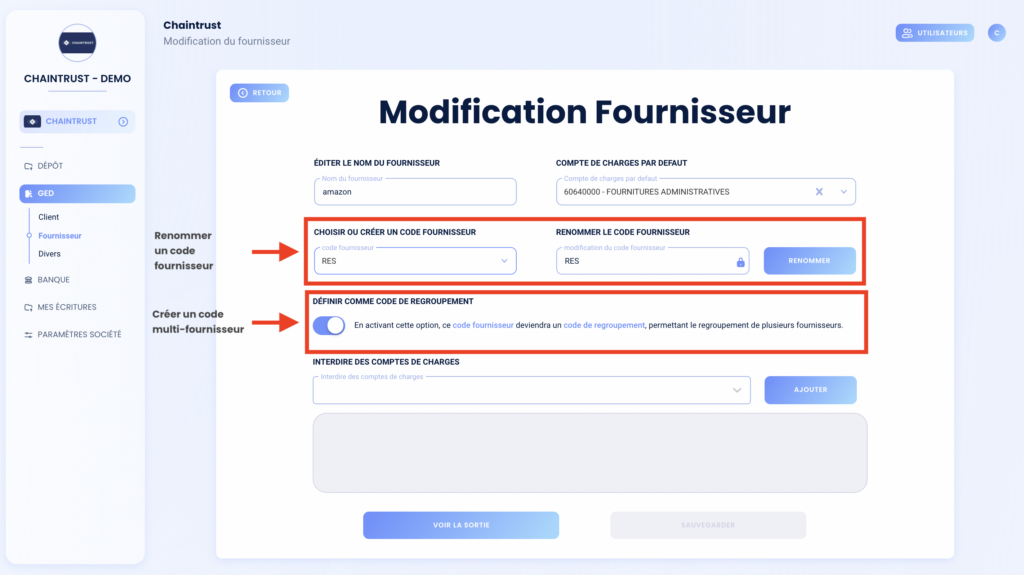Click the user avatar C icon
1024x575 pixels.
(997, 33)
